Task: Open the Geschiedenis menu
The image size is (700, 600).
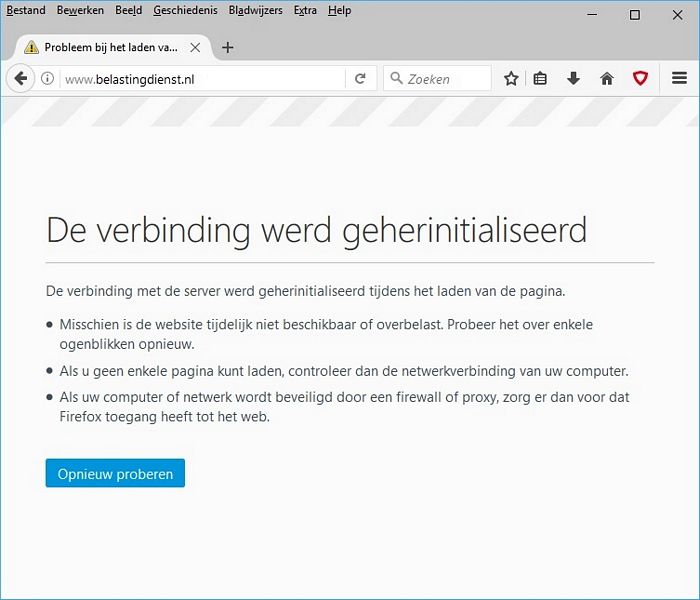Action: pyautogui.click(x=185, y=11)
